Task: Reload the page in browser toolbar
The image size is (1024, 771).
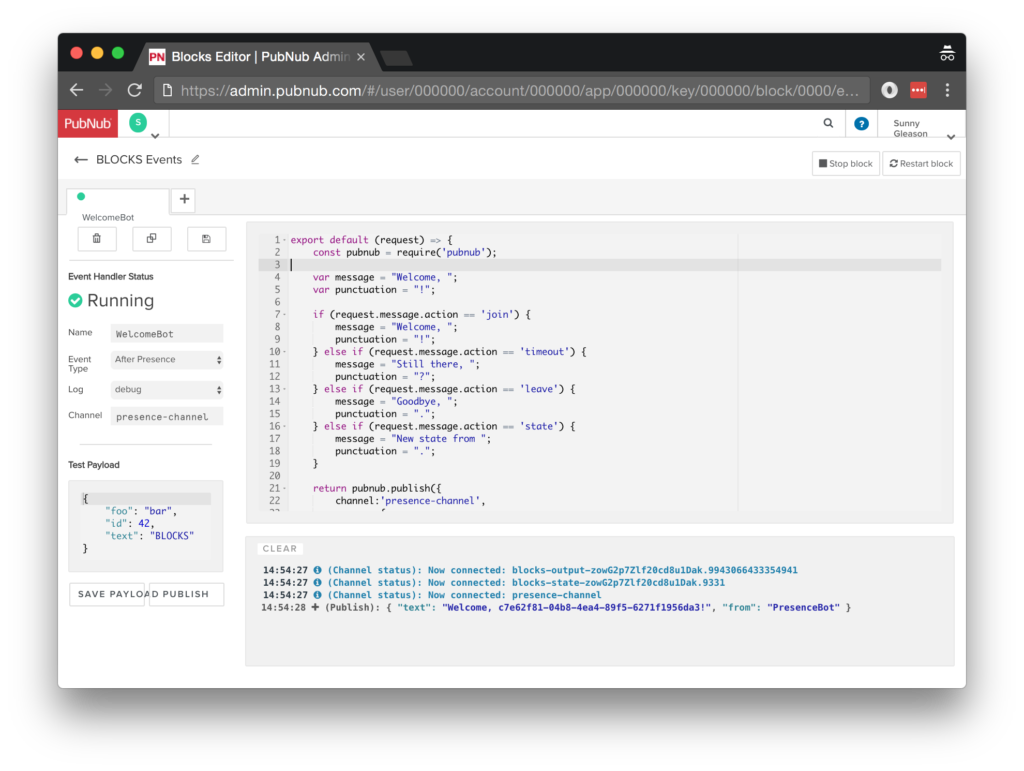Action: (134, 90)
